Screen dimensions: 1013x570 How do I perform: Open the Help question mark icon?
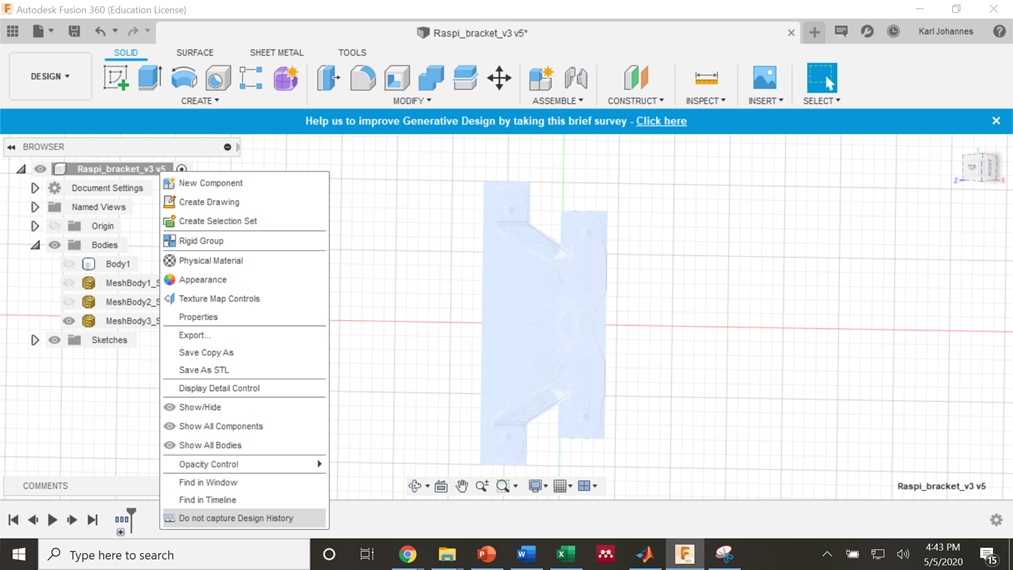coord(999,31)
